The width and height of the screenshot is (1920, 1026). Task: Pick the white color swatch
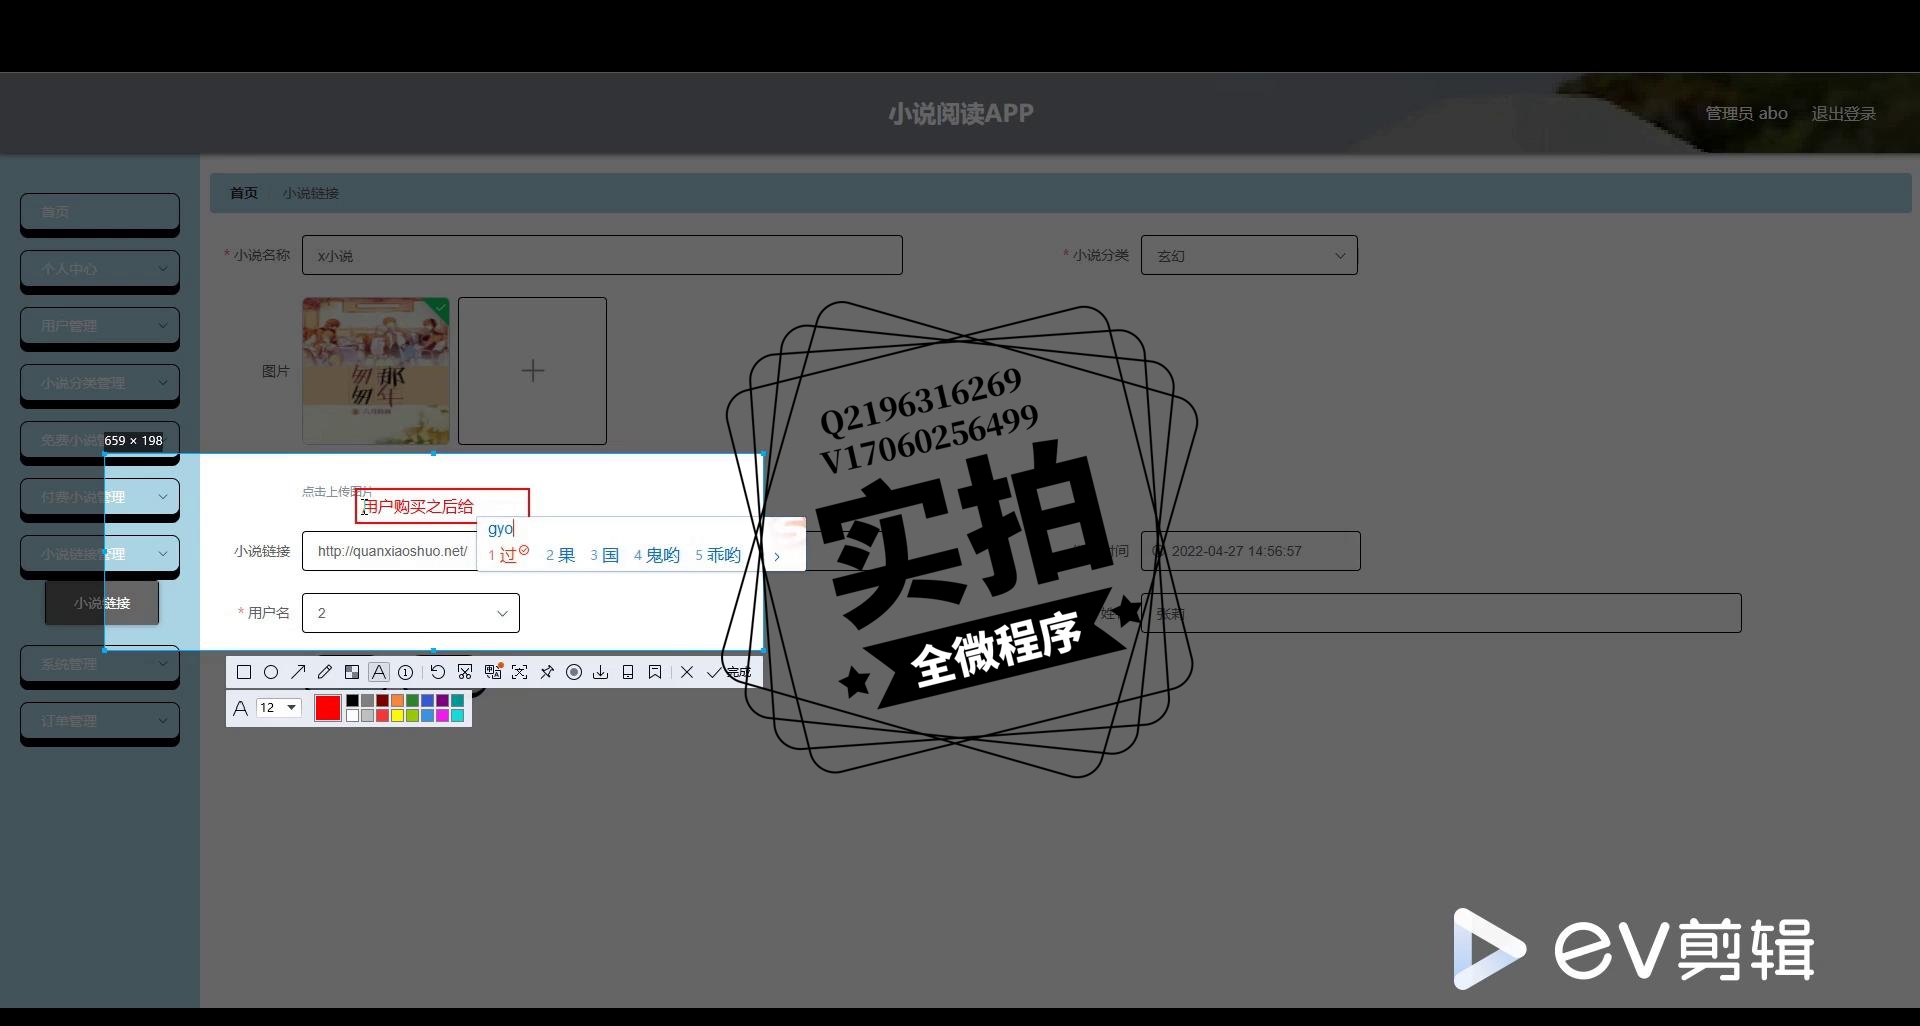tap(352, 715)
